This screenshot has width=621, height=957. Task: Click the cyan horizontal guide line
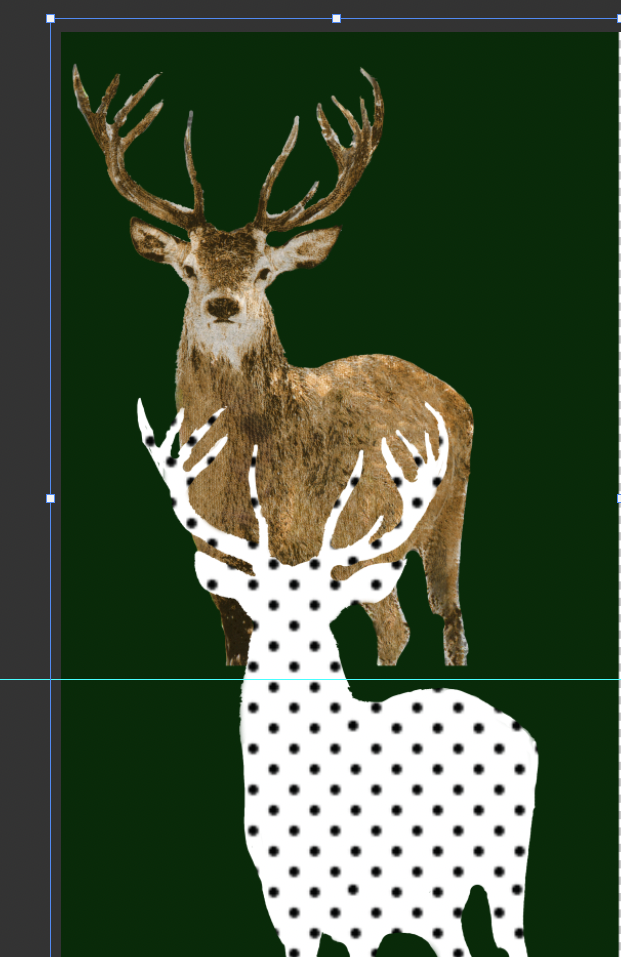click(310, 679)
